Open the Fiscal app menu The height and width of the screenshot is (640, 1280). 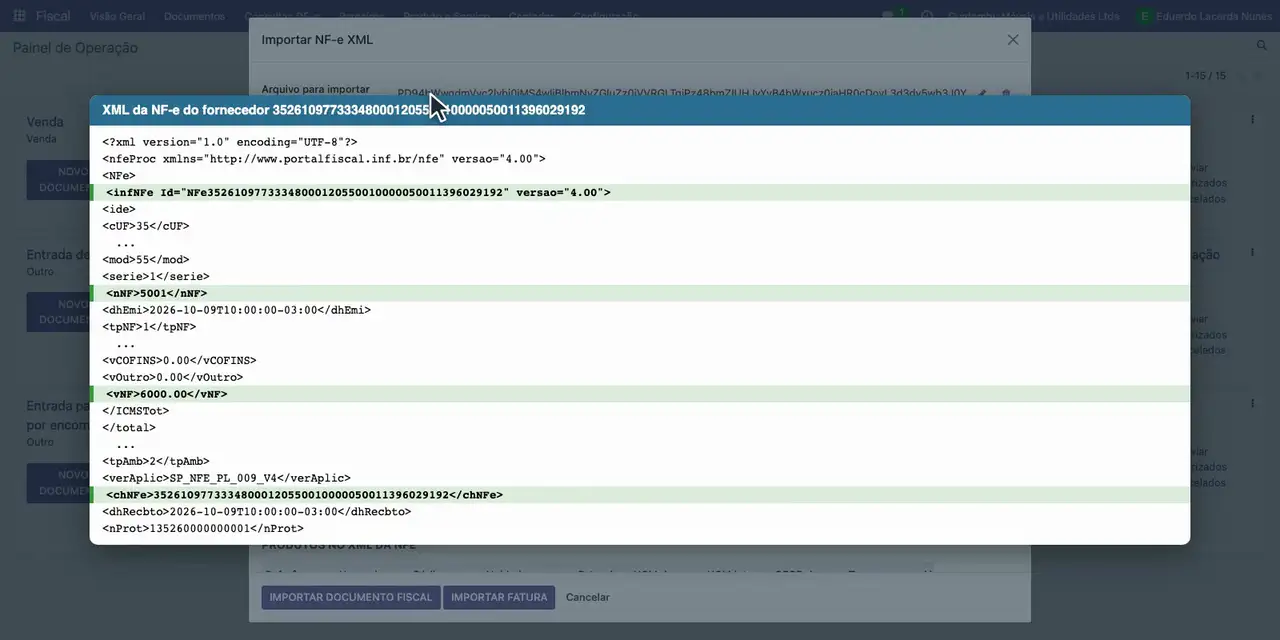coord(53,17)
